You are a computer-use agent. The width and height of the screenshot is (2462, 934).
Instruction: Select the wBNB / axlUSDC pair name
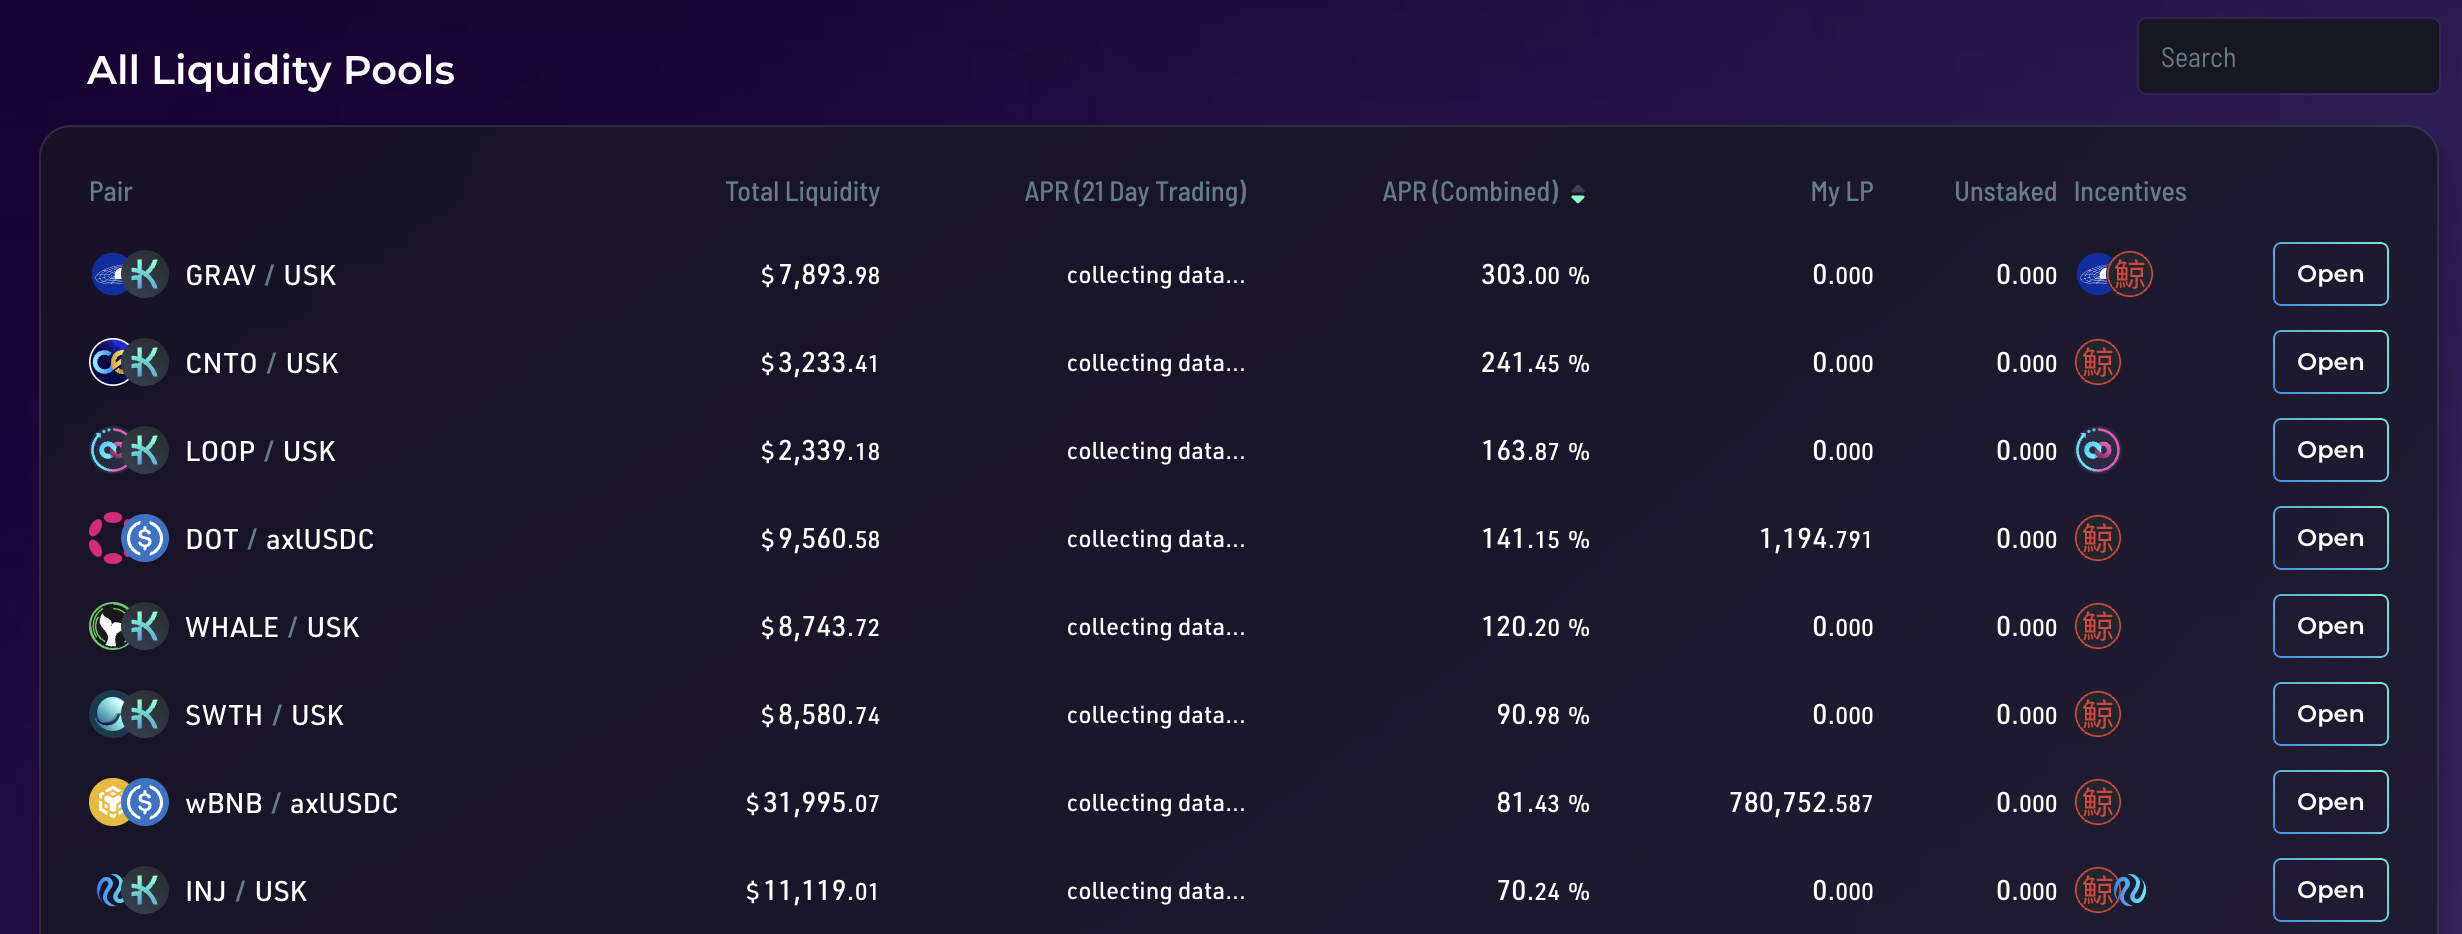pos(292,803)
